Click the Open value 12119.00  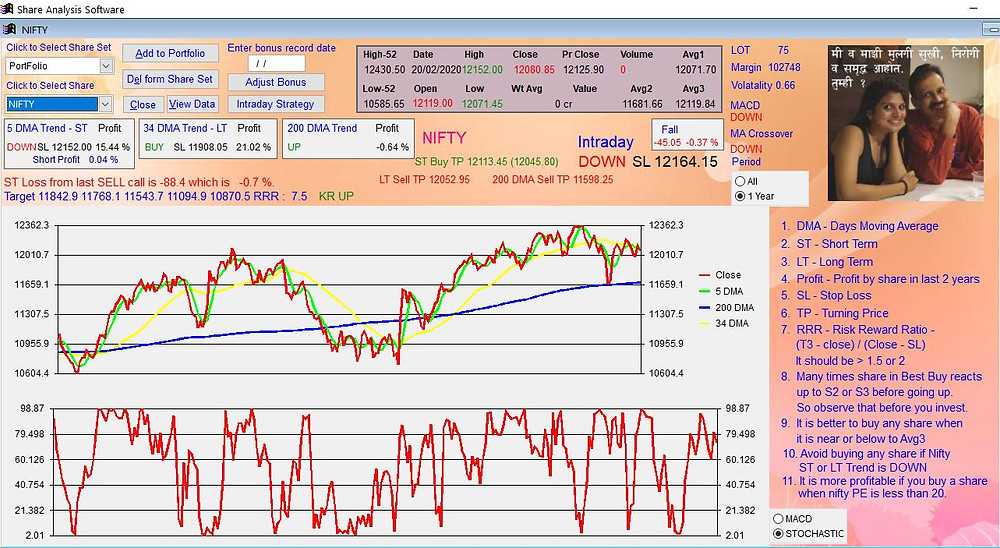[x=432, y=103]
